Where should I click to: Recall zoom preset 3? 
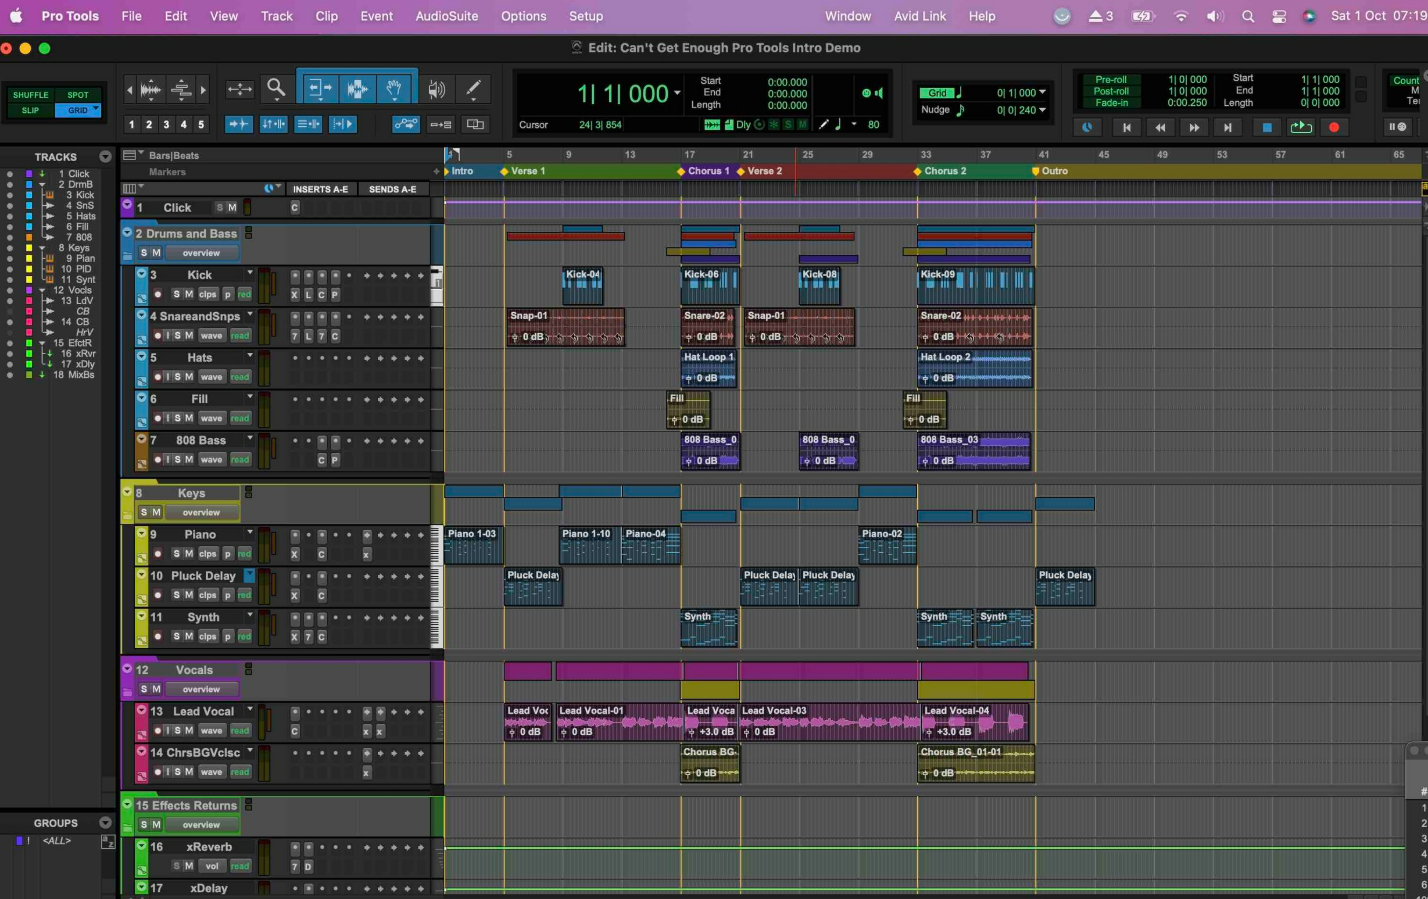[166, 125]
